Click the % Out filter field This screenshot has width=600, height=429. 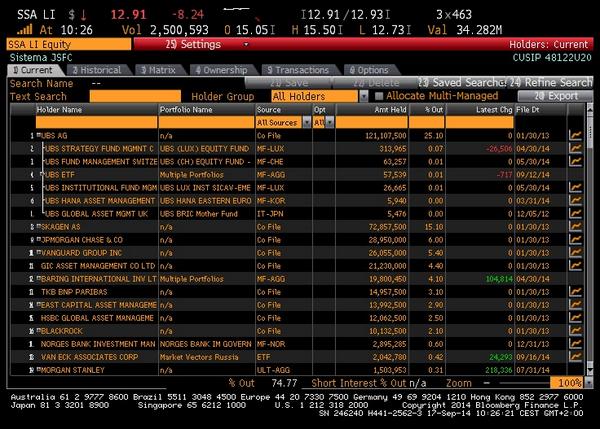pos(427,122)
